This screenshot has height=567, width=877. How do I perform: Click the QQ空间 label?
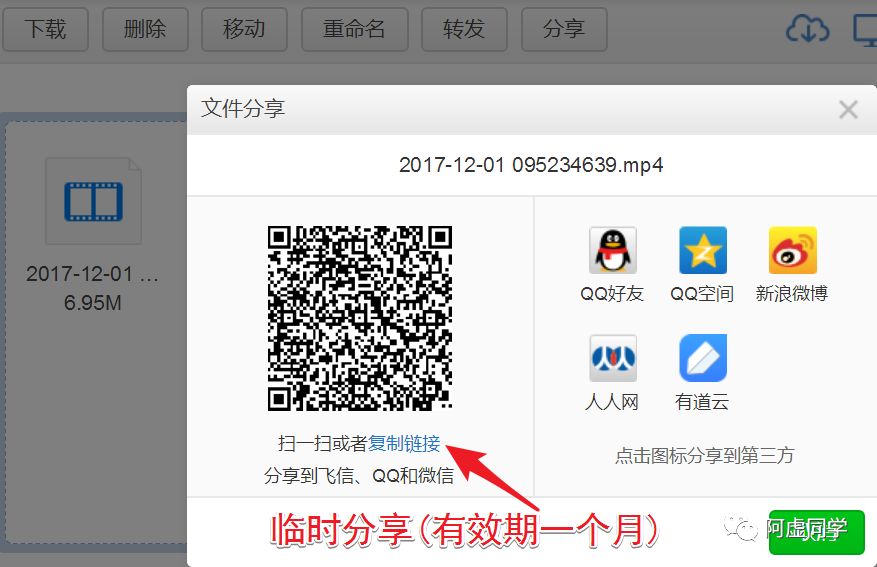click(x=702, y=294)
